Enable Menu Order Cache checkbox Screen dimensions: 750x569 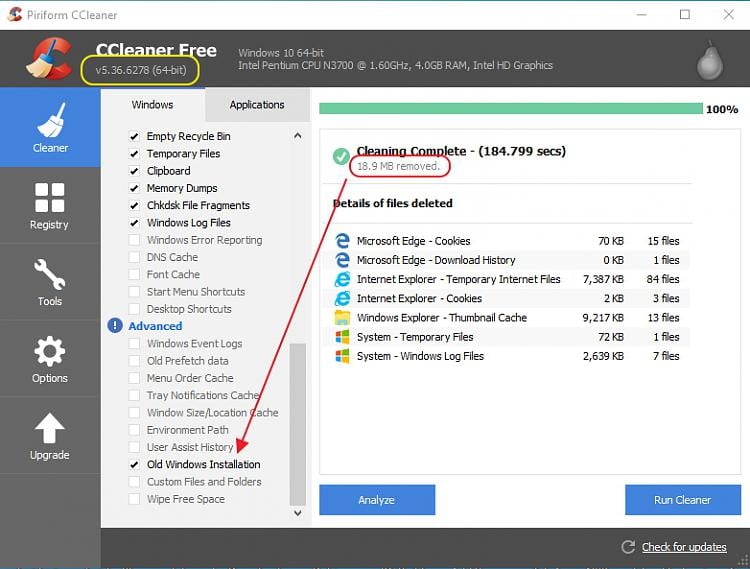(x=134, y=378)
